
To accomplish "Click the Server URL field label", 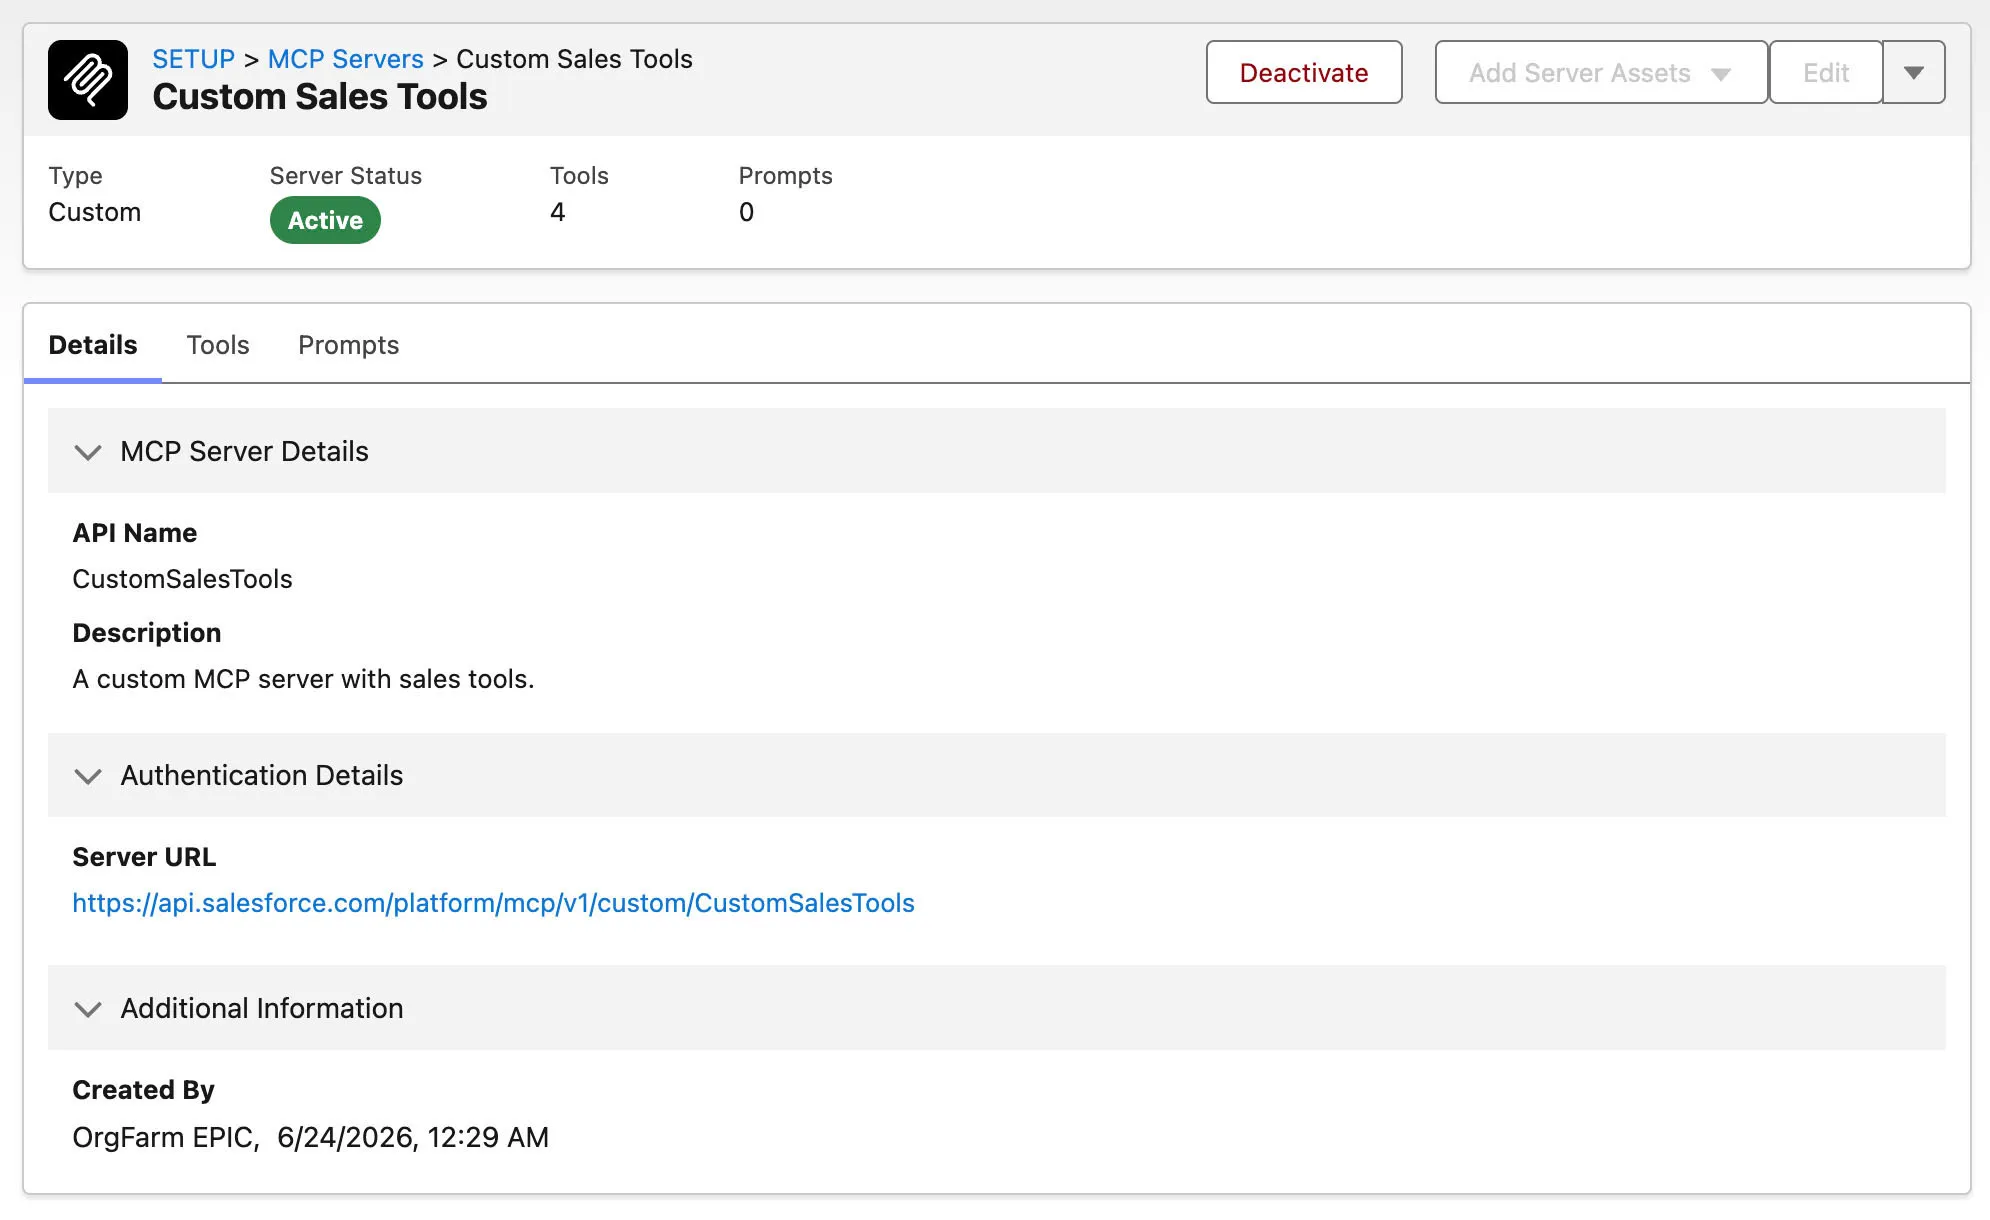I will tap(144, 857).
